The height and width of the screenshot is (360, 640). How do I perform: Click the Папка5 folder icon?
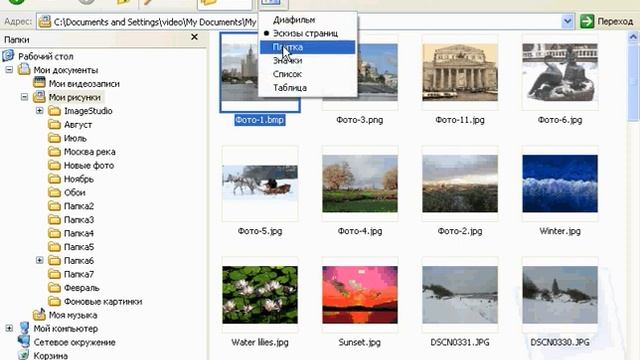(x=54, y=247)
